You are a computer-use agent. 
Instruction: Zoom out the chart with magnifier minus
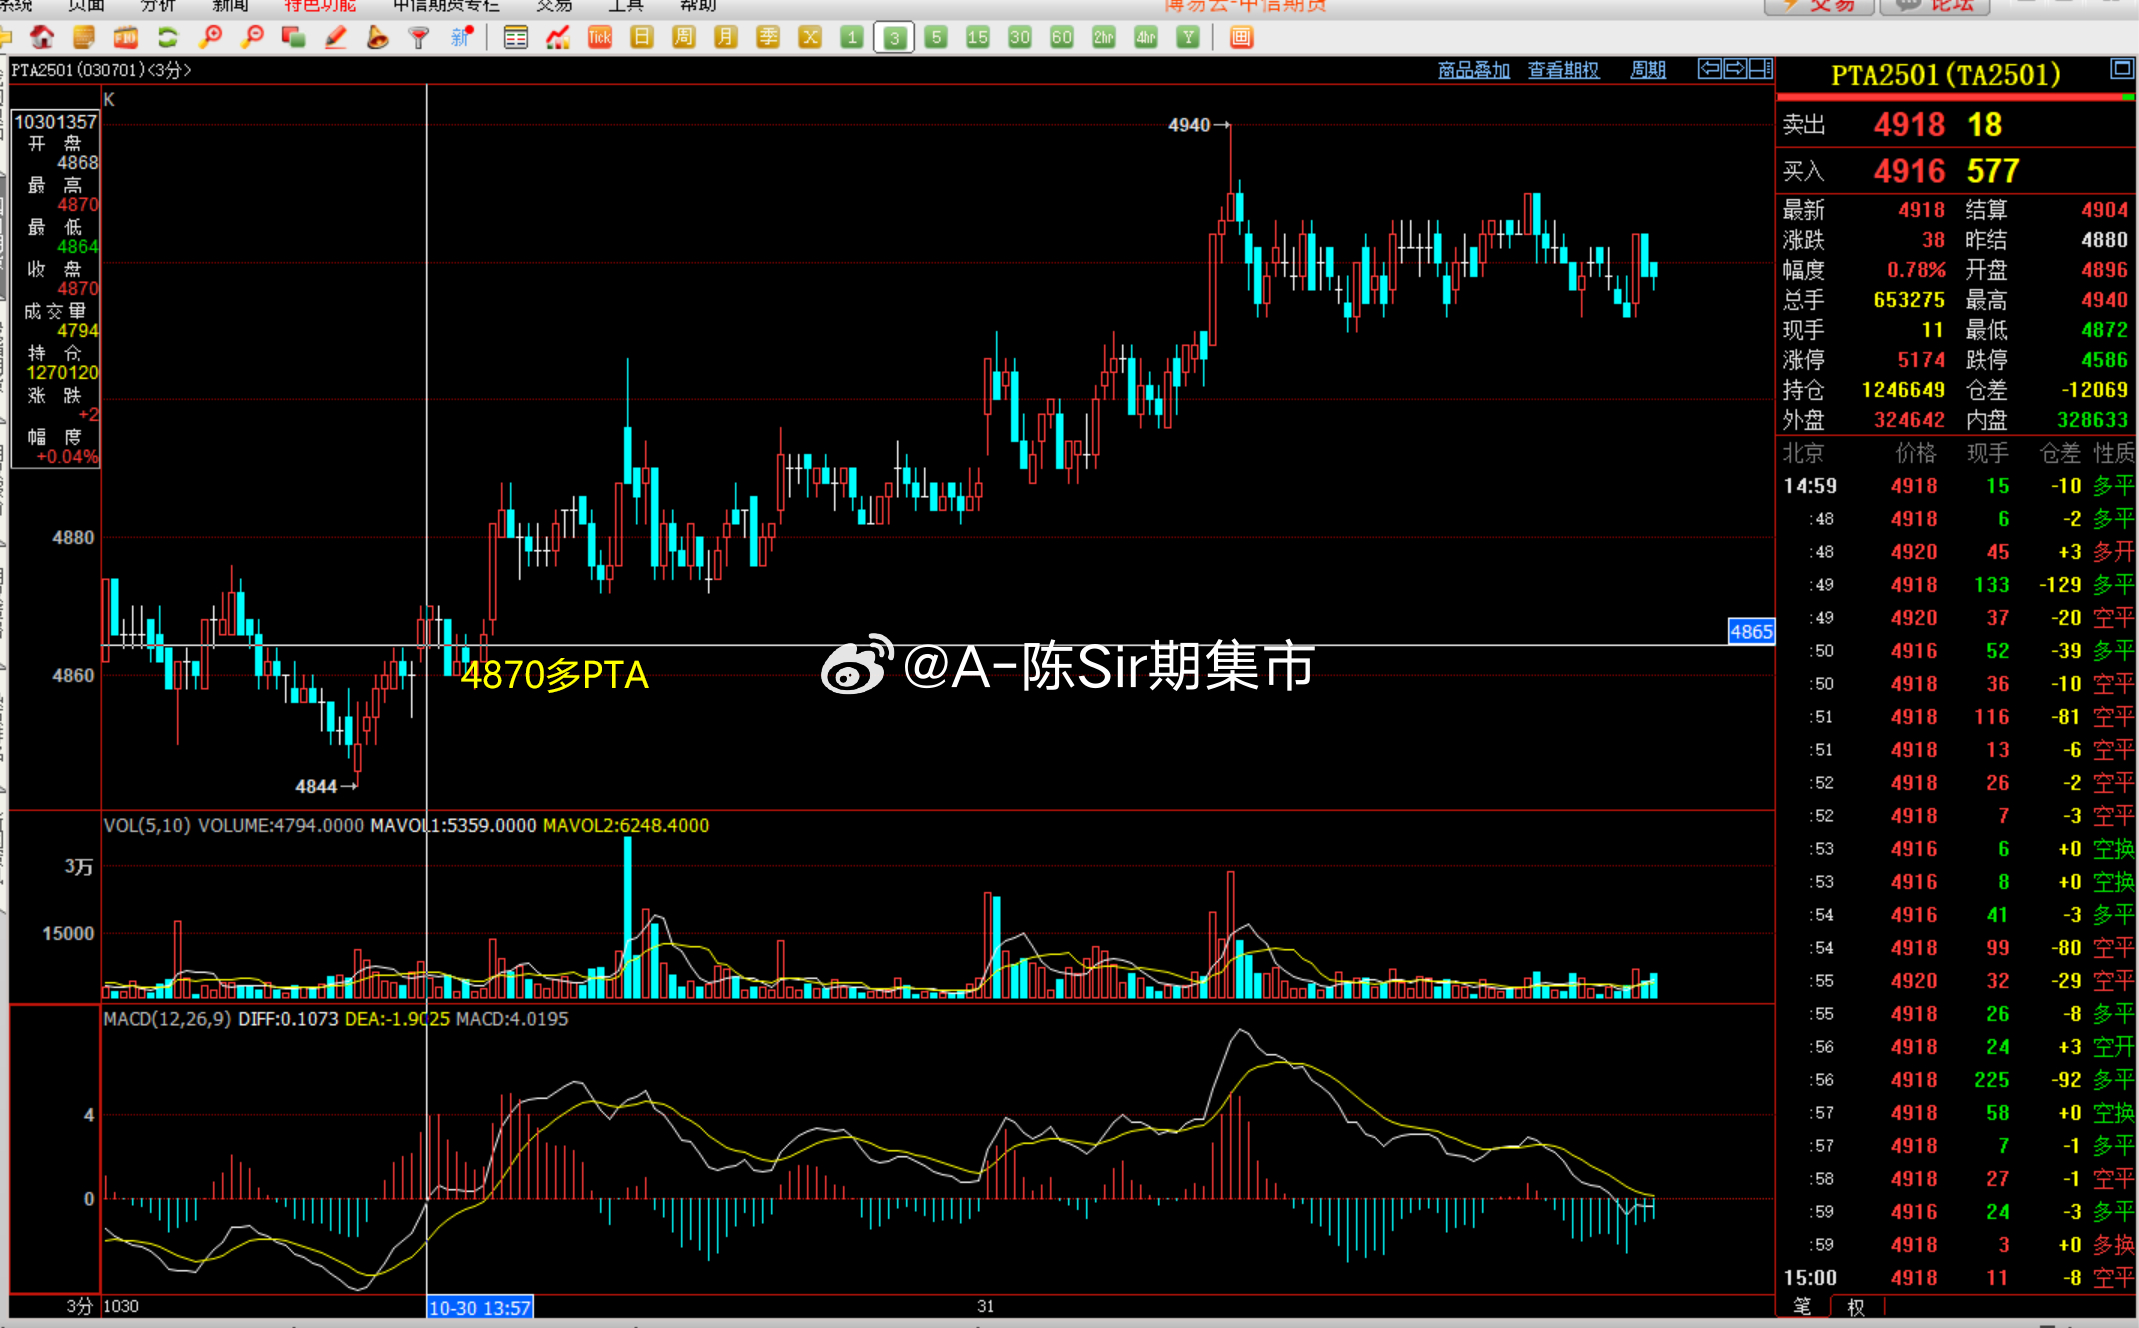pos(253,38)
